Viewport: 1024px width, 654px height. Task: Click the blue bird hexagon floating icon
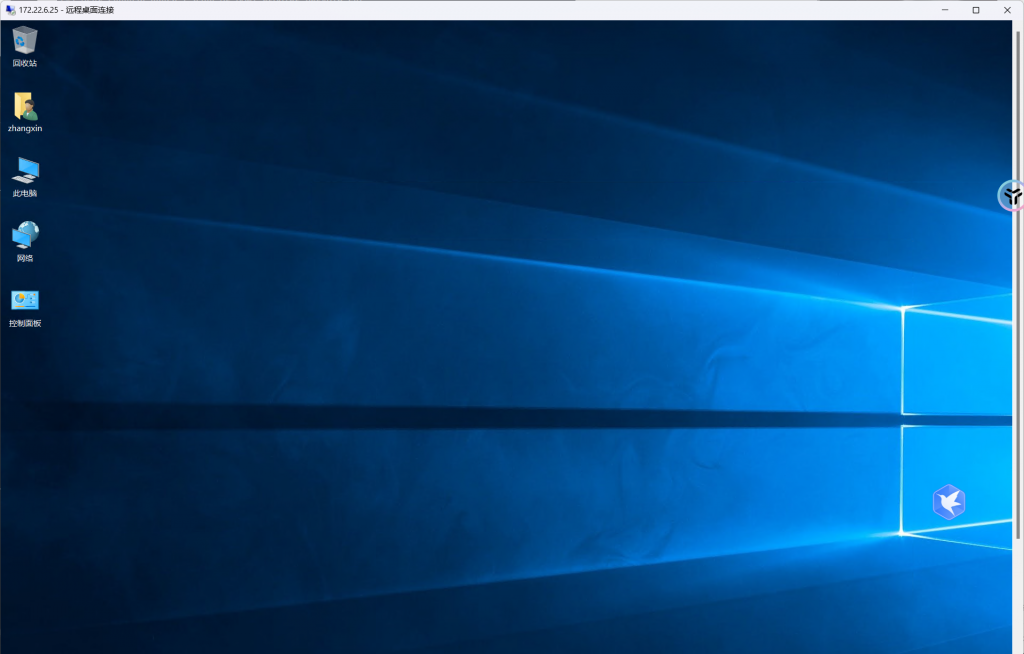(x=949, y=502)
